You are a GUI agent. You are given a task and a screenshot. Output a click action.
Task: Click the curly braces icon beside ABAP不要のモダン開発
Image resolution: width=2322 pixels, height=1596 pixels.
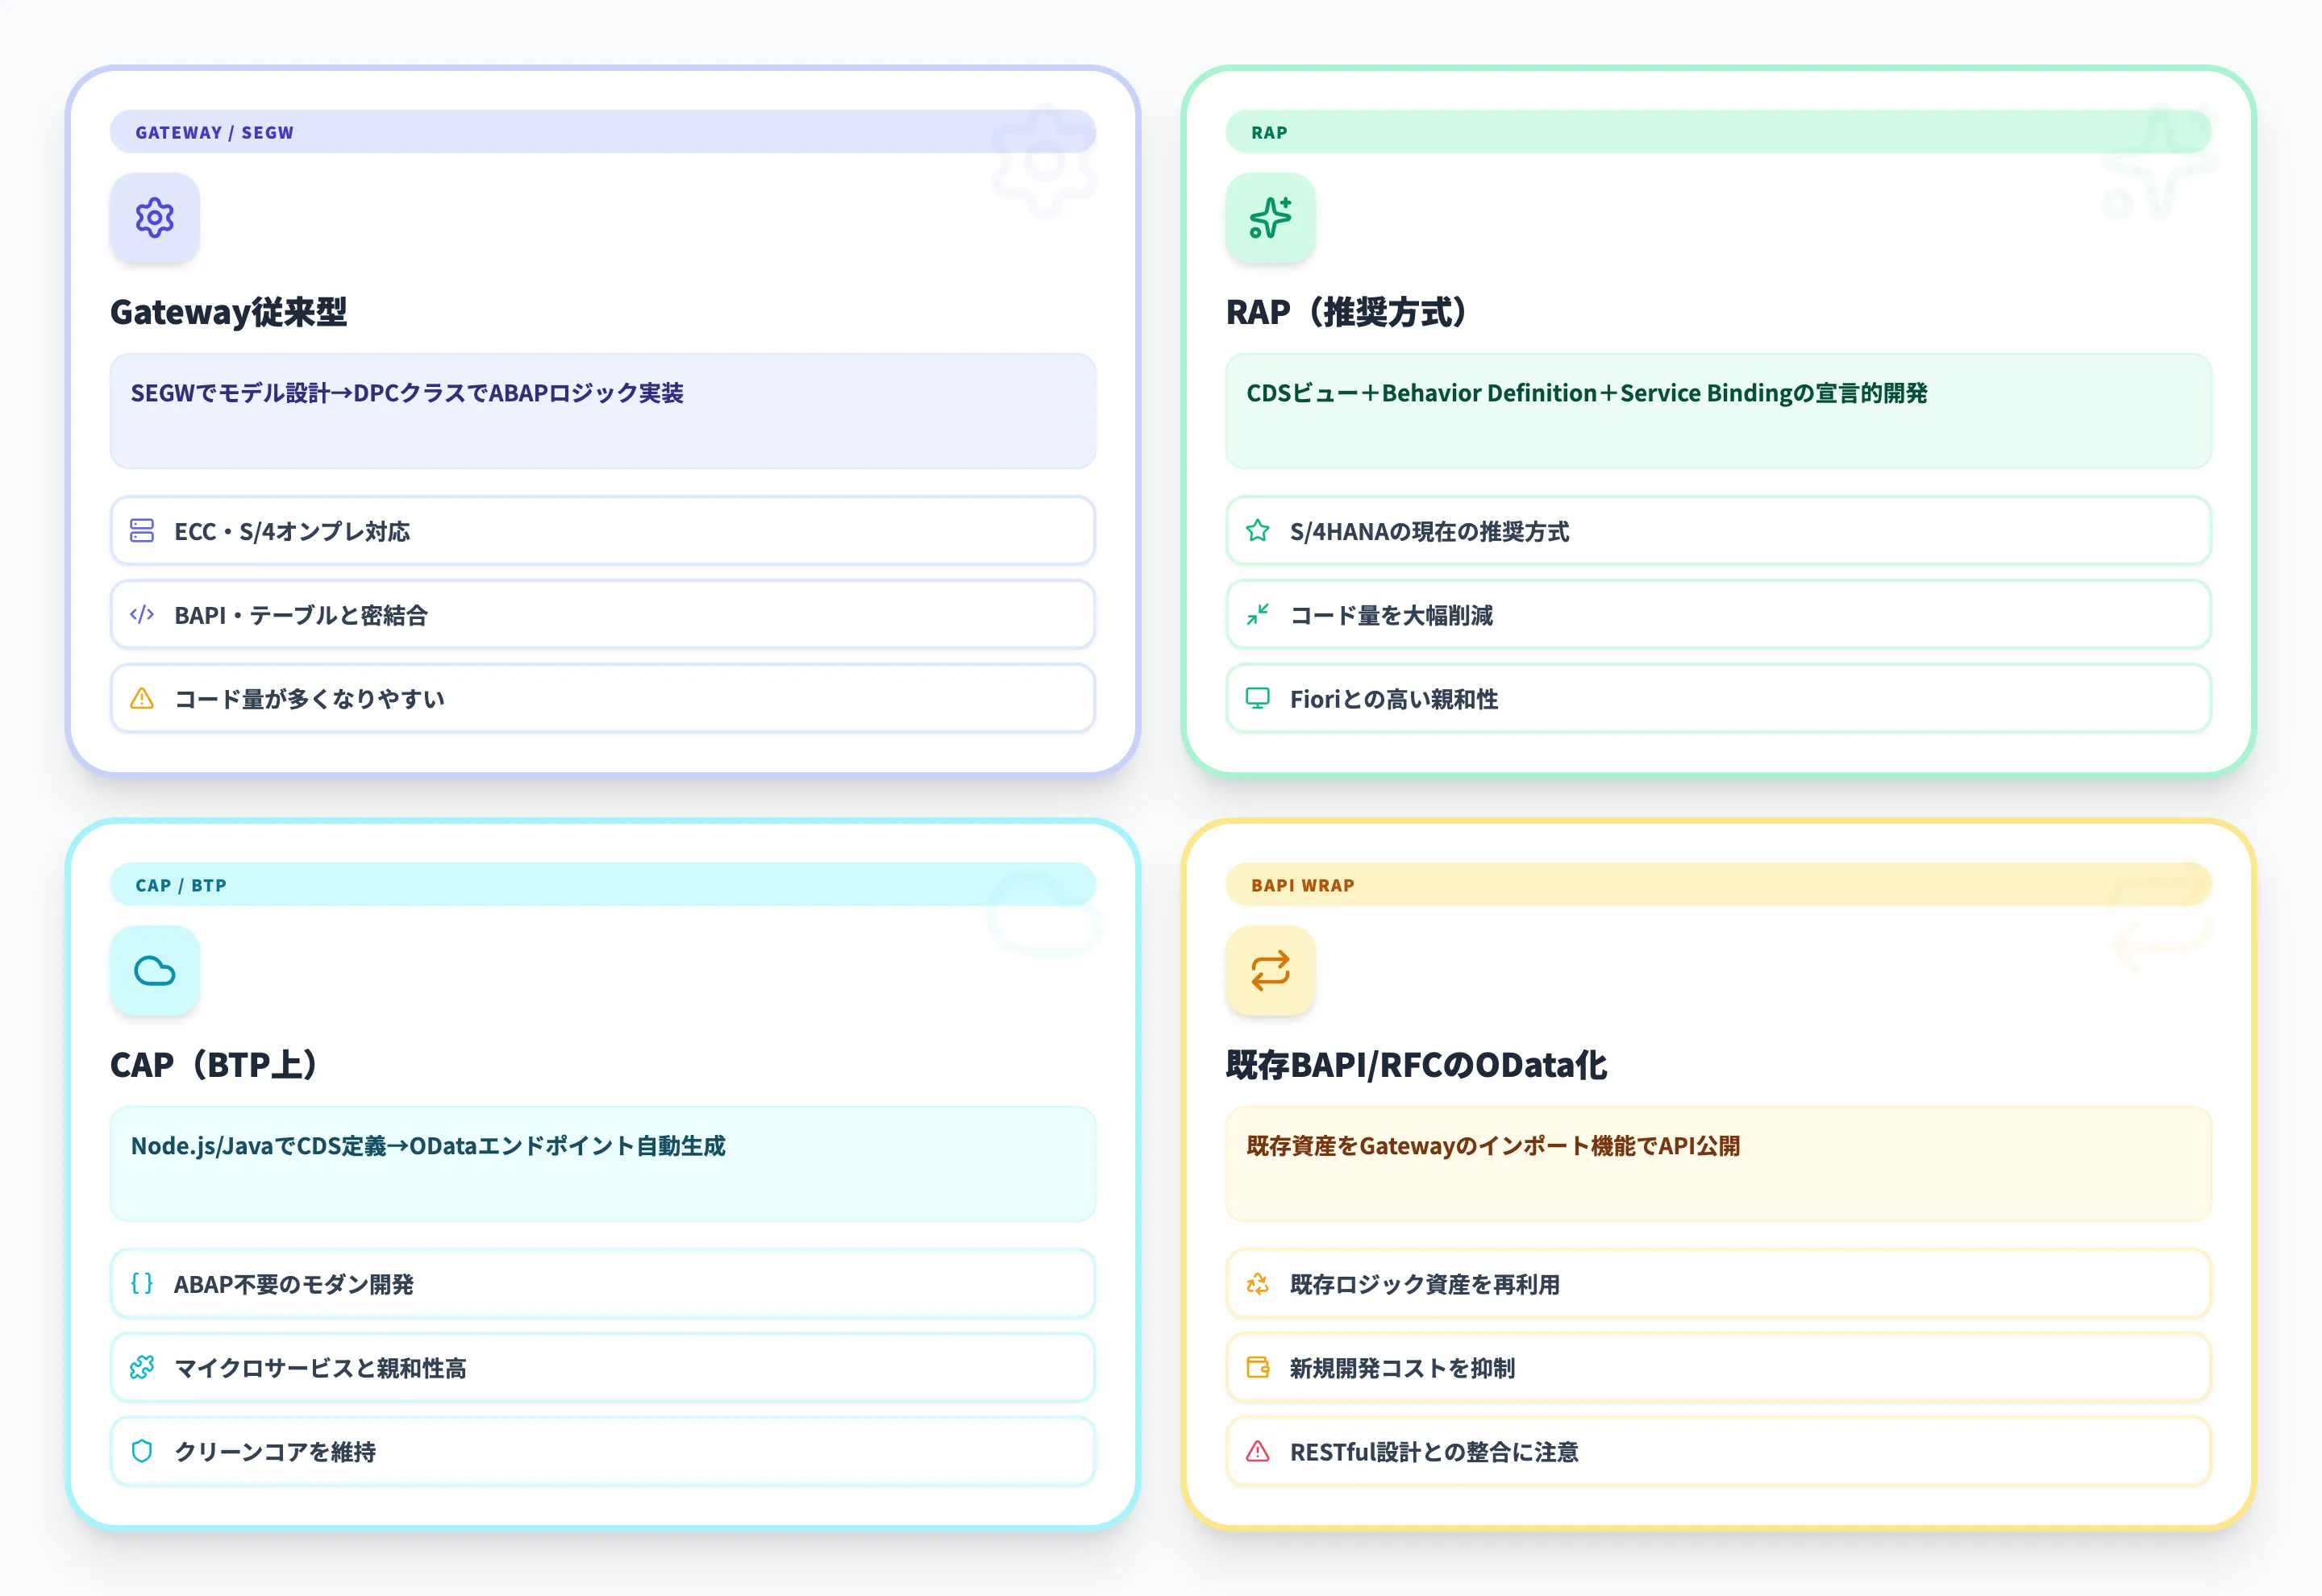coord(142,1284)
